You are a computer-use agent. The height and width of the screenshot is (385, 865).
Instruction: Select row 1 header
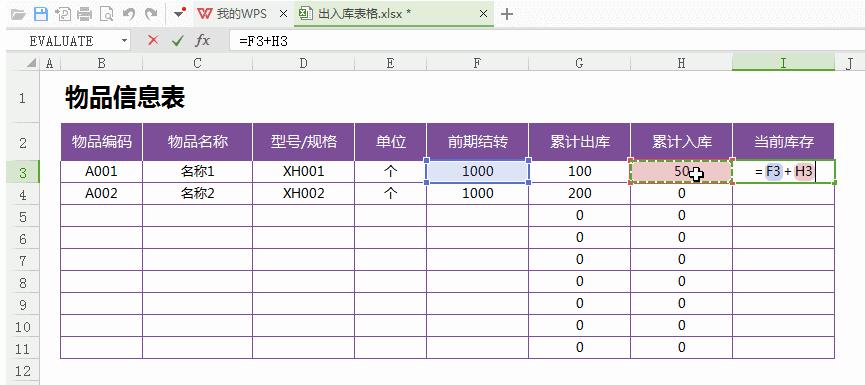pos(23,98)
